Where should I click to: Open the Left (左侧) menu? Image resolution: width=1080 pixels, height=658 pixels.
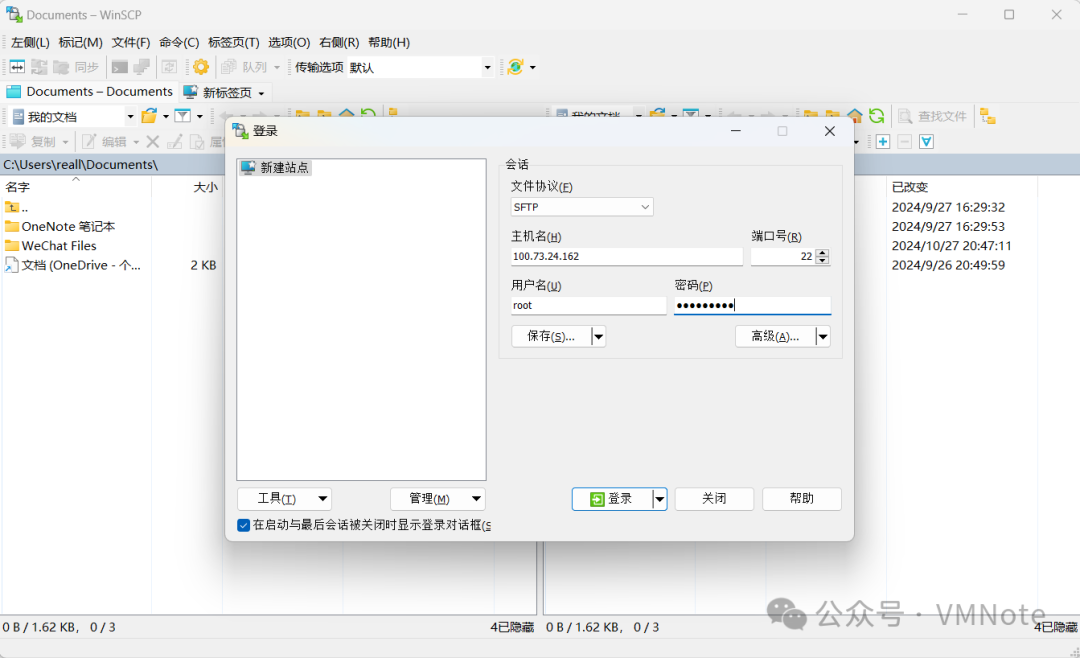tap(30, 42)
